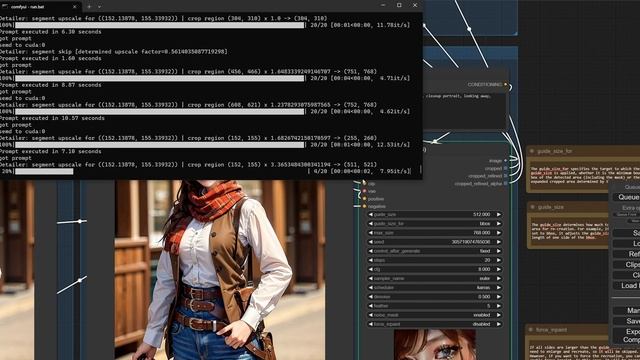Raise feather value with right arrow
640x360 pixels.
coord(499,306)
